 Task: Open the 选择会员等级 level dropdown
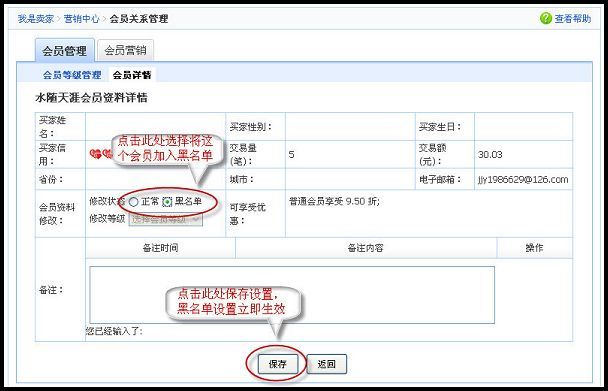click(x=166, y=219)
